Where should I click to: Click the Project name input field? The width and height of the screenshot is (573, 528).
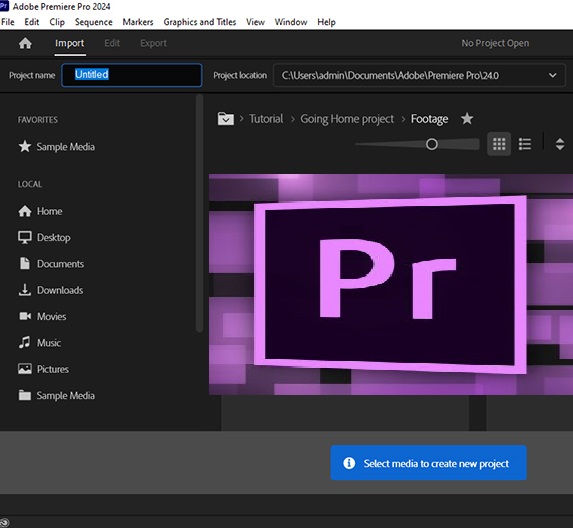132,75
